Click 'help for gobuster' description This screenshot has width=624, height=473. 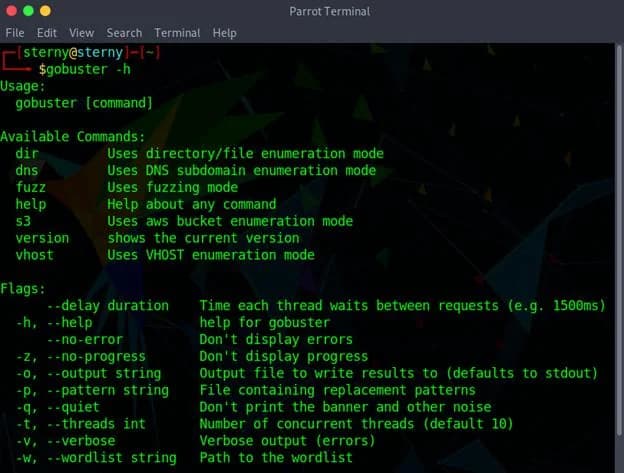[x=265, y=323]
